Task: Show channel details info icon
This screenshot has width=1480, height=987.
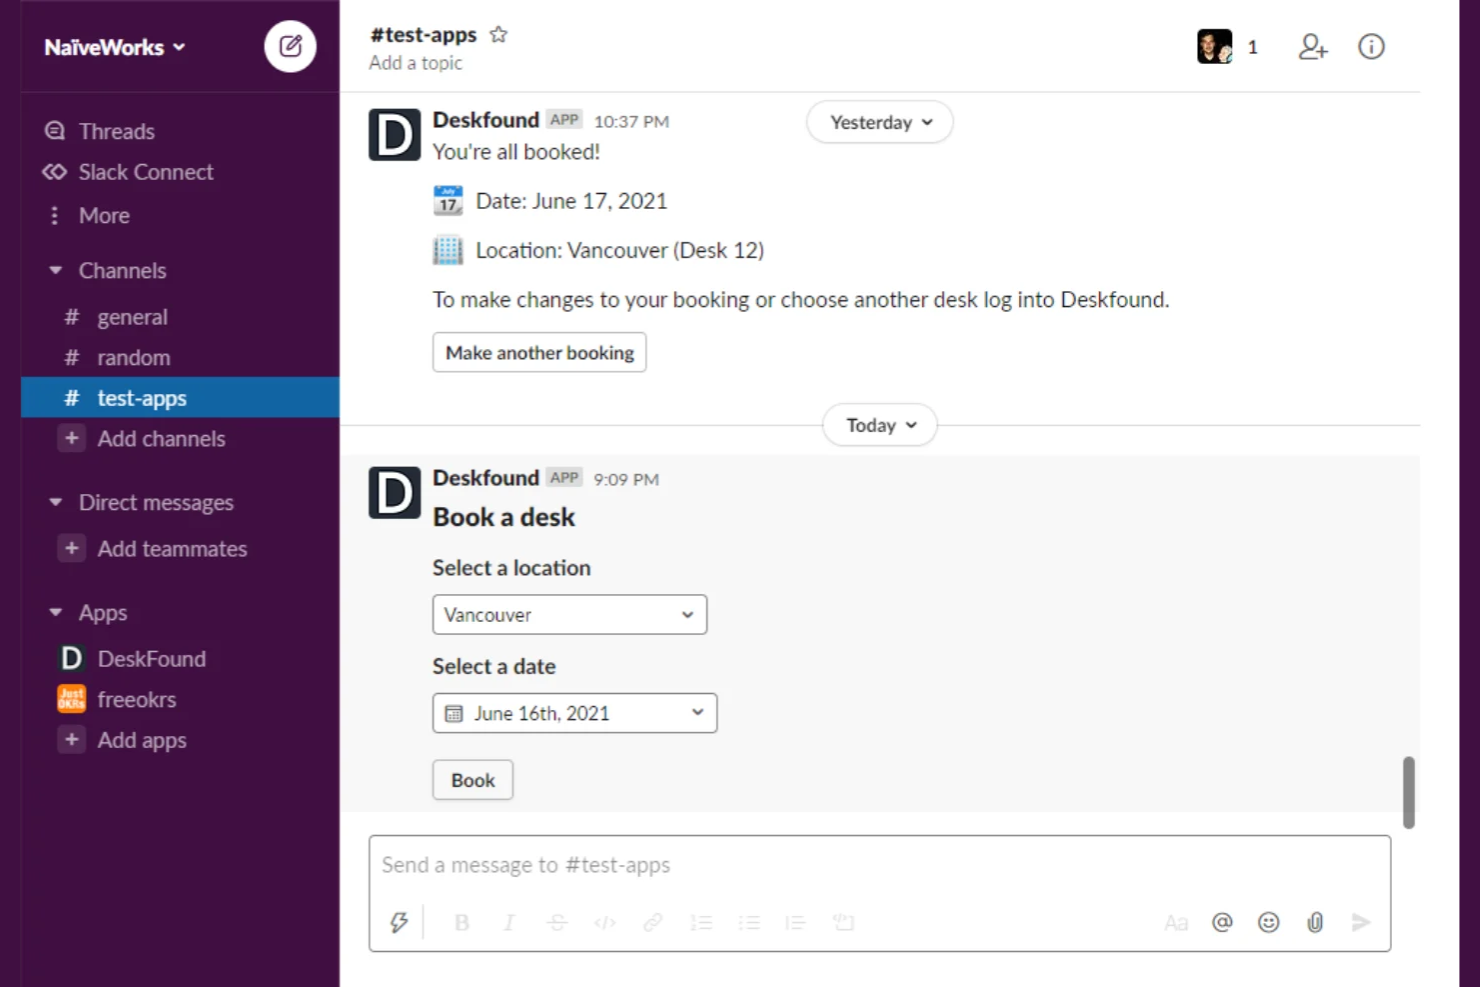Action: pos(1371,47)
